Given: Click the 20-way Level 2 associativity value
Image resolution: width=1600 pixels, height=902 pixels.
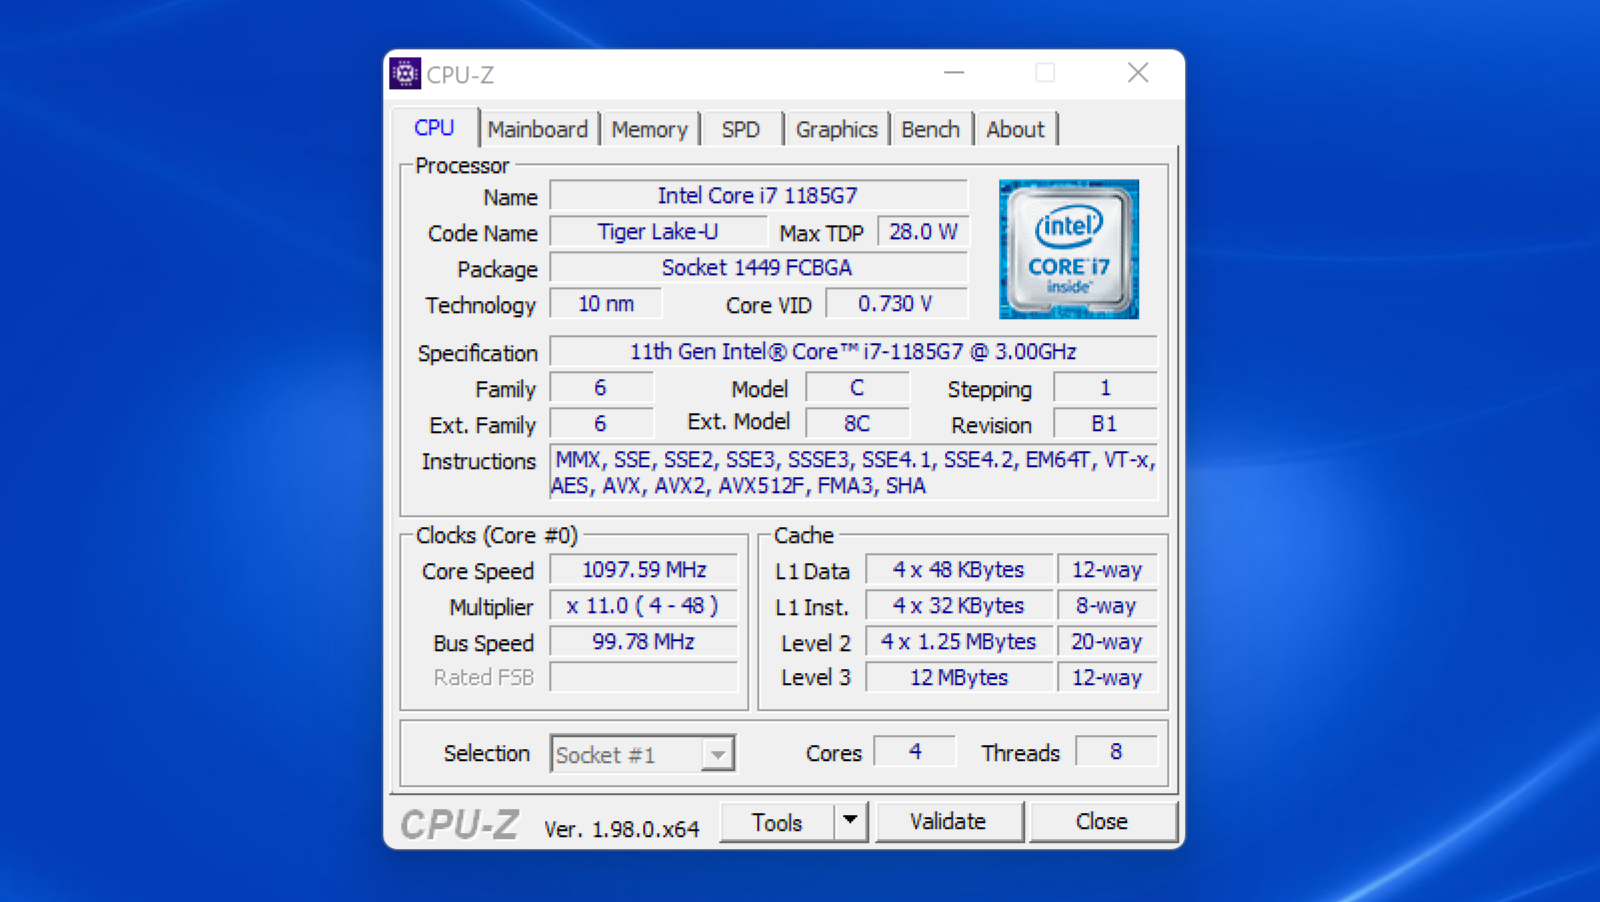Looking at the screenshot, I should (x=1107, y=641).
